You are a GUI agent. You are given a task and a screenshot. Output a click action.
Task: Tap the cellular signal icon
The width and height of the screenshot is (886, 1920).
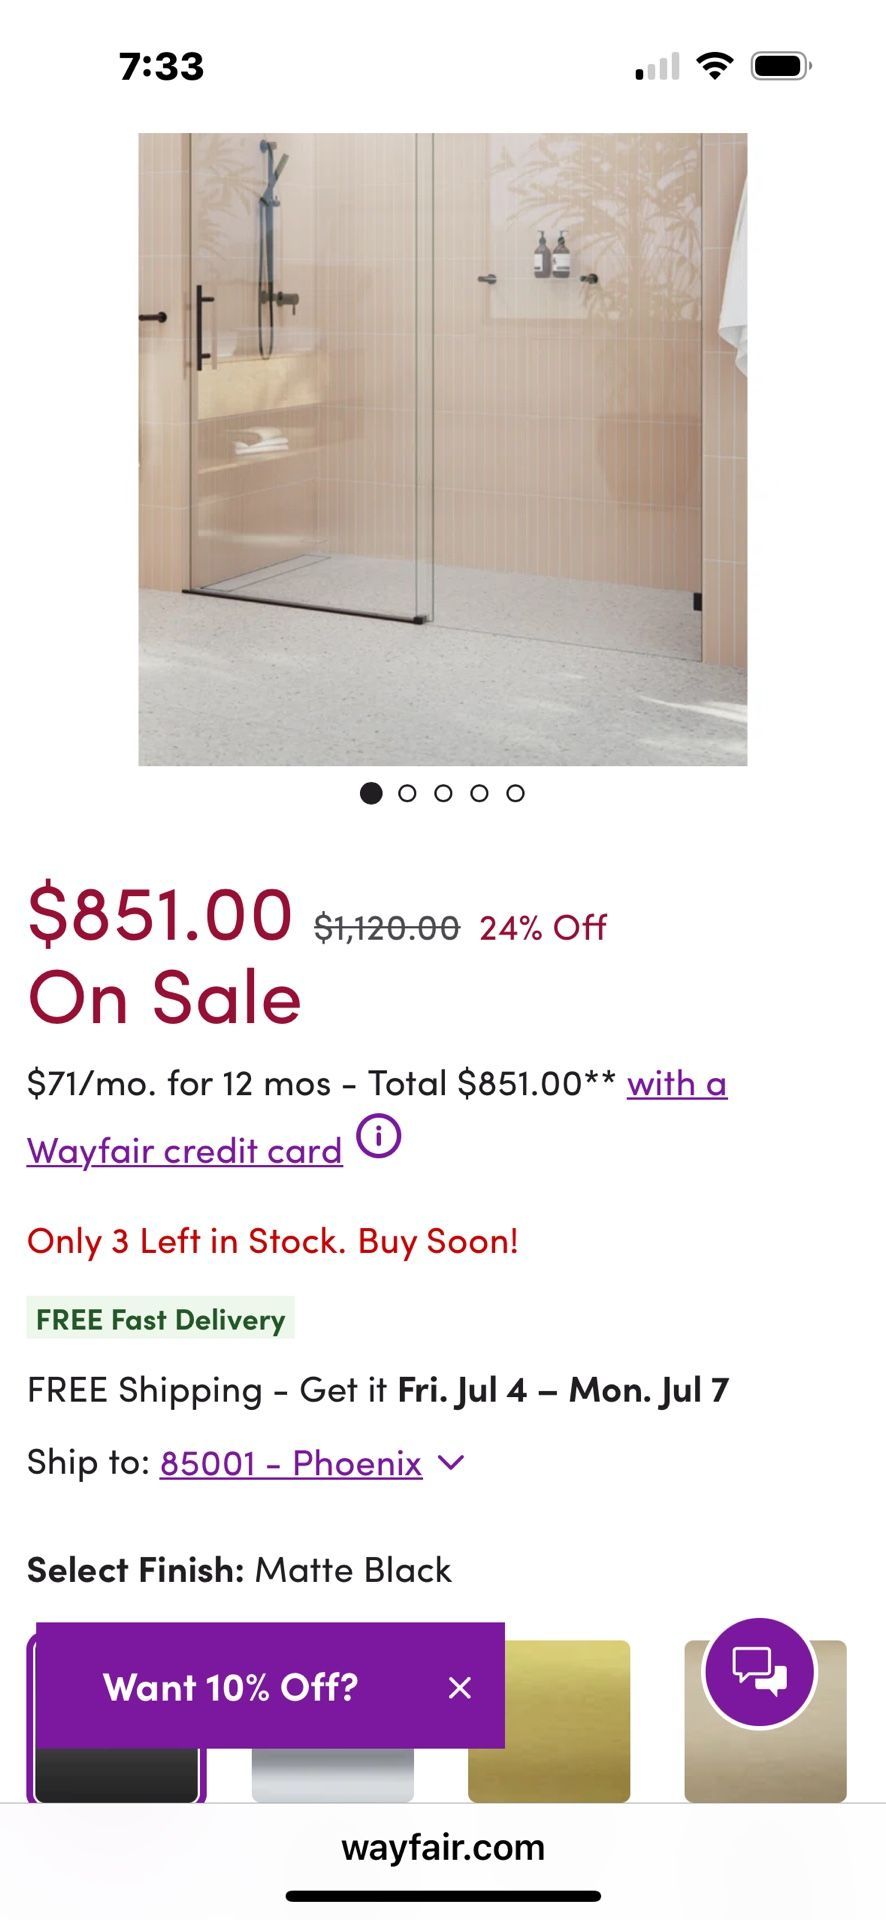[657, 64]
